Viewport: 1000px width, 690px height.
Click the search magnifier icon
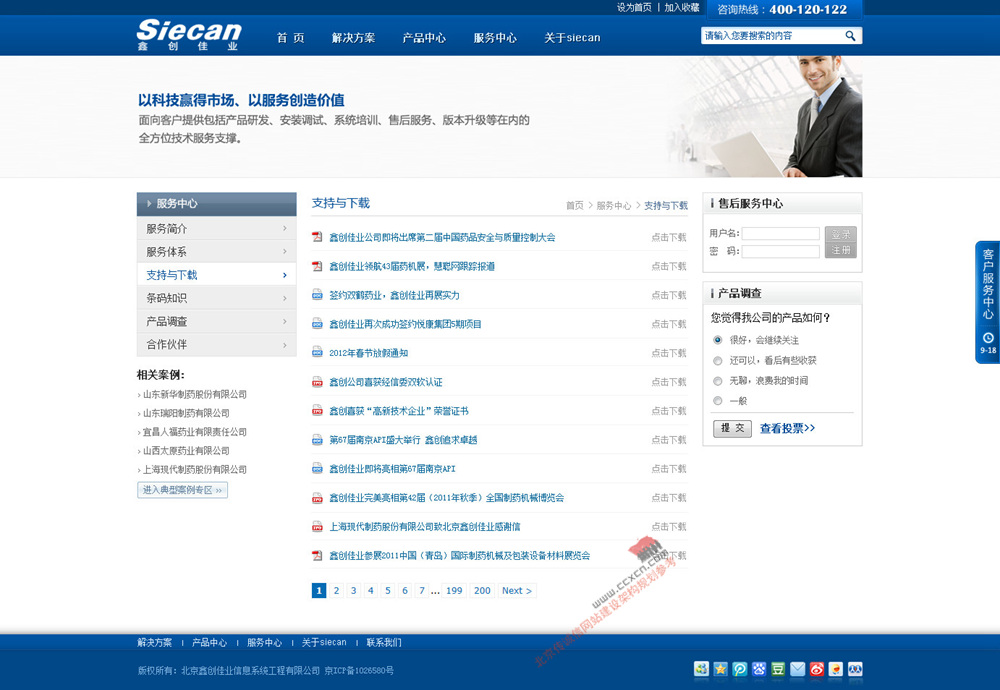850,36
